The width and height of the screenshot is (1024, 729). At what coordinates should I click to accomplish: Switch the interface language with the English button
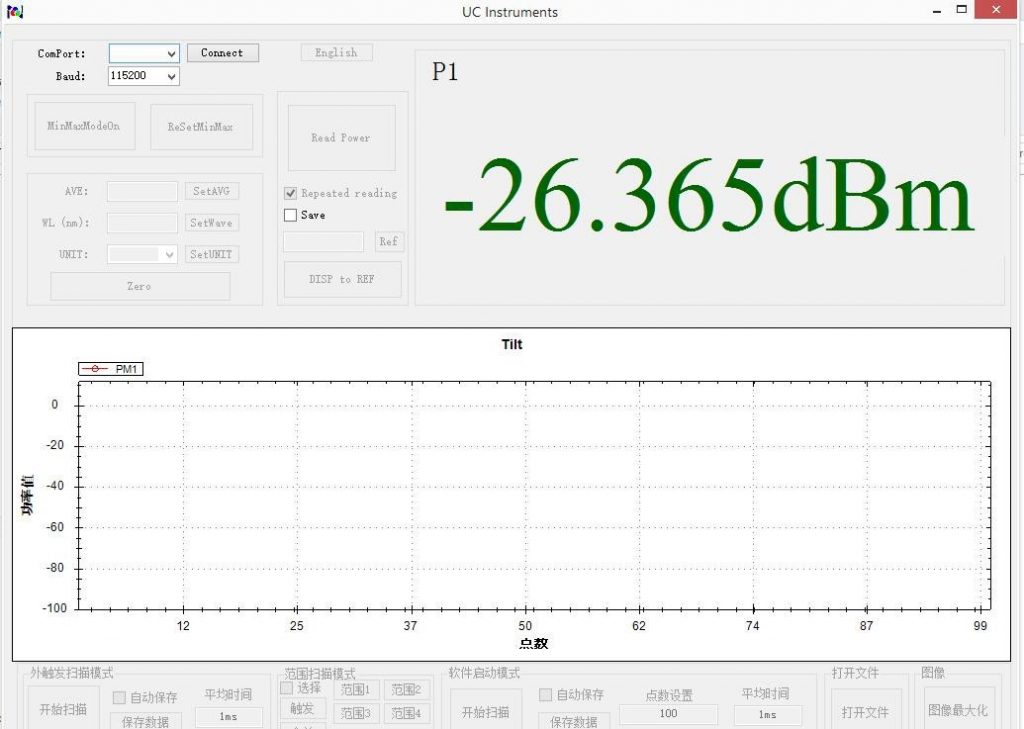click(x=336, y=52)
